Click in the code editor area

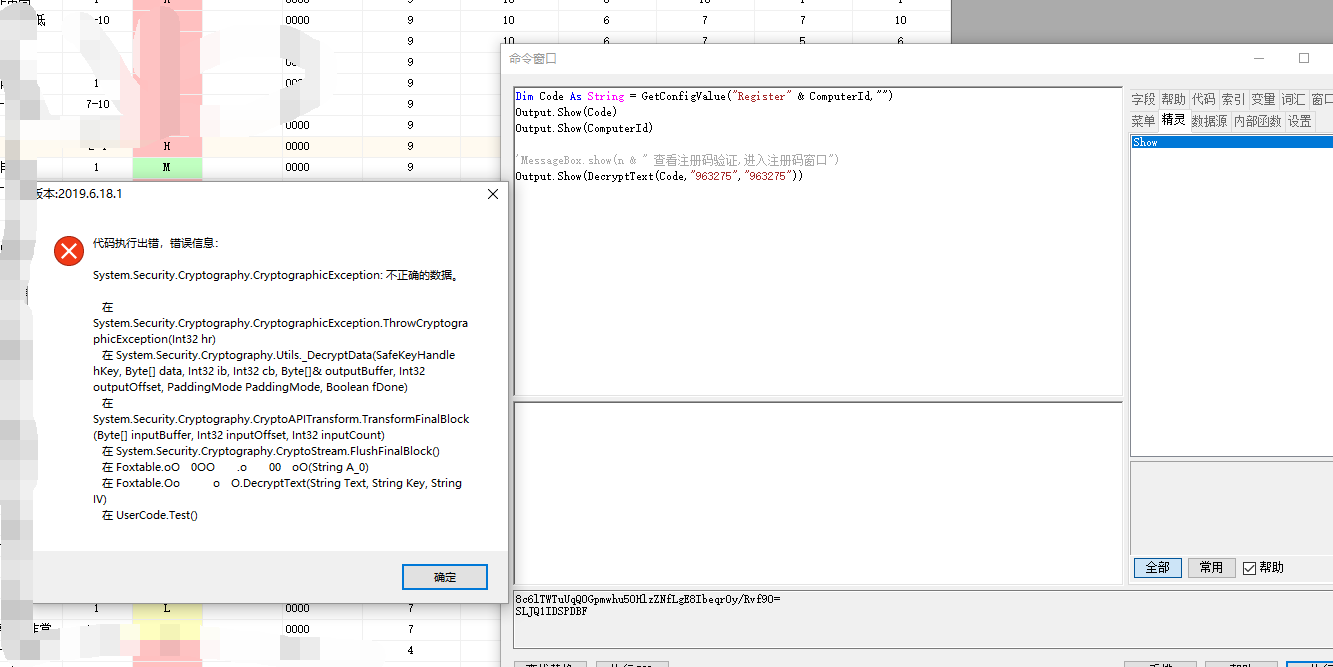pyautogui.click(x=817, y=290)
